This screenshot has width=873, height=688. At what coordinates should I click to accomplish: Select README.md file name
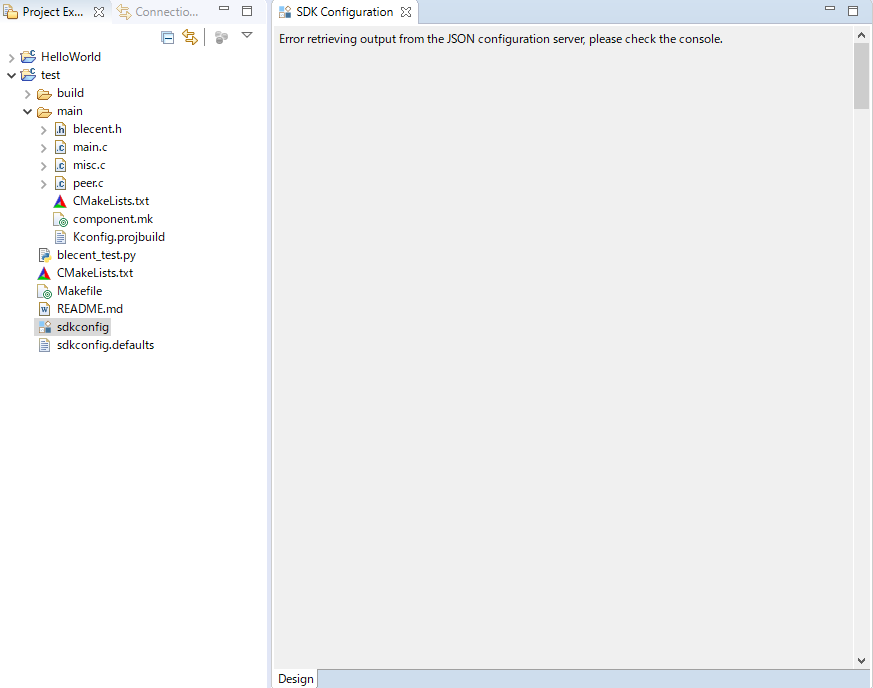90,309
